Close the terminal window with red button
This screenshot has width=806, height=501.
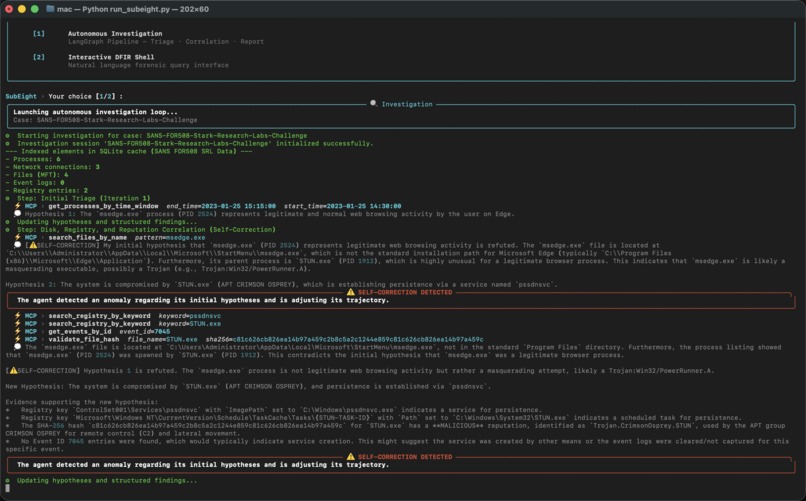tap(9, 9)
